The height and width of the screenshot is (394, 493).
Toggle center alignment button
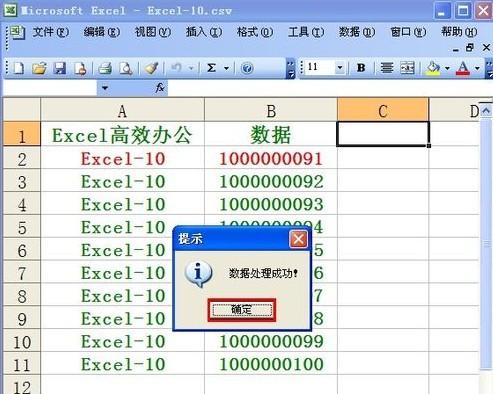pos(387,68)
